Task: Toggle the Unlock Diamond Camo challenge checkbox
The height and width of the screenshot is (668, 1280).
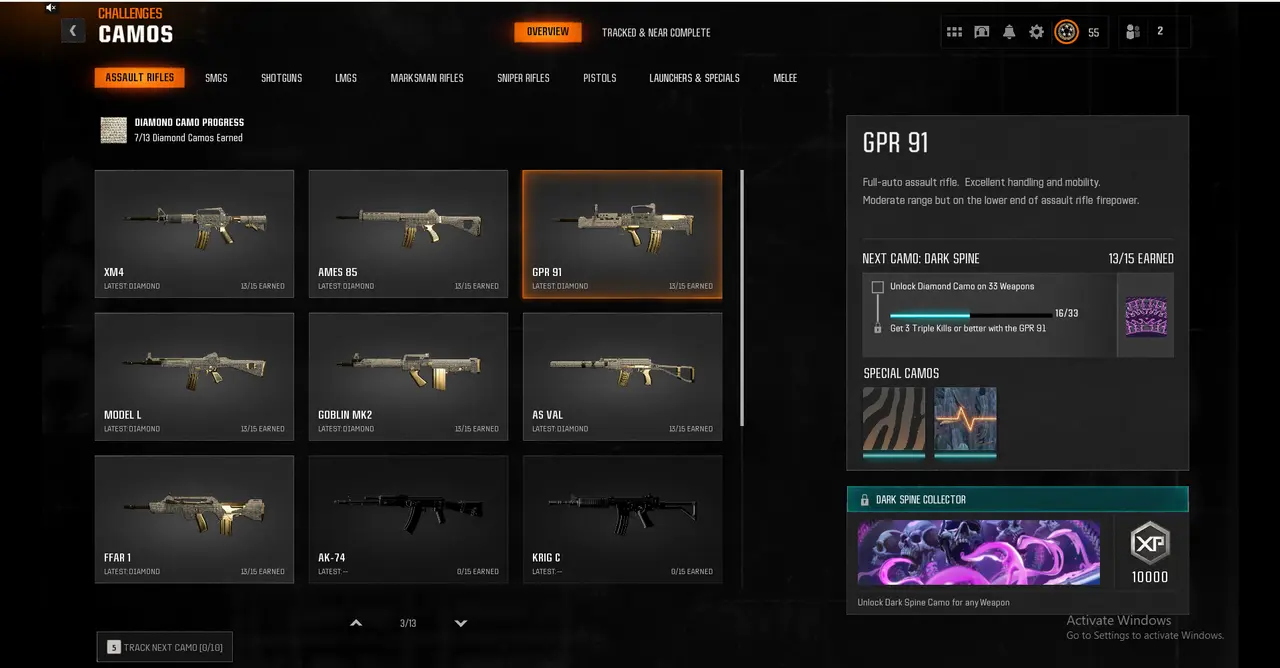Action: (877, 287)
